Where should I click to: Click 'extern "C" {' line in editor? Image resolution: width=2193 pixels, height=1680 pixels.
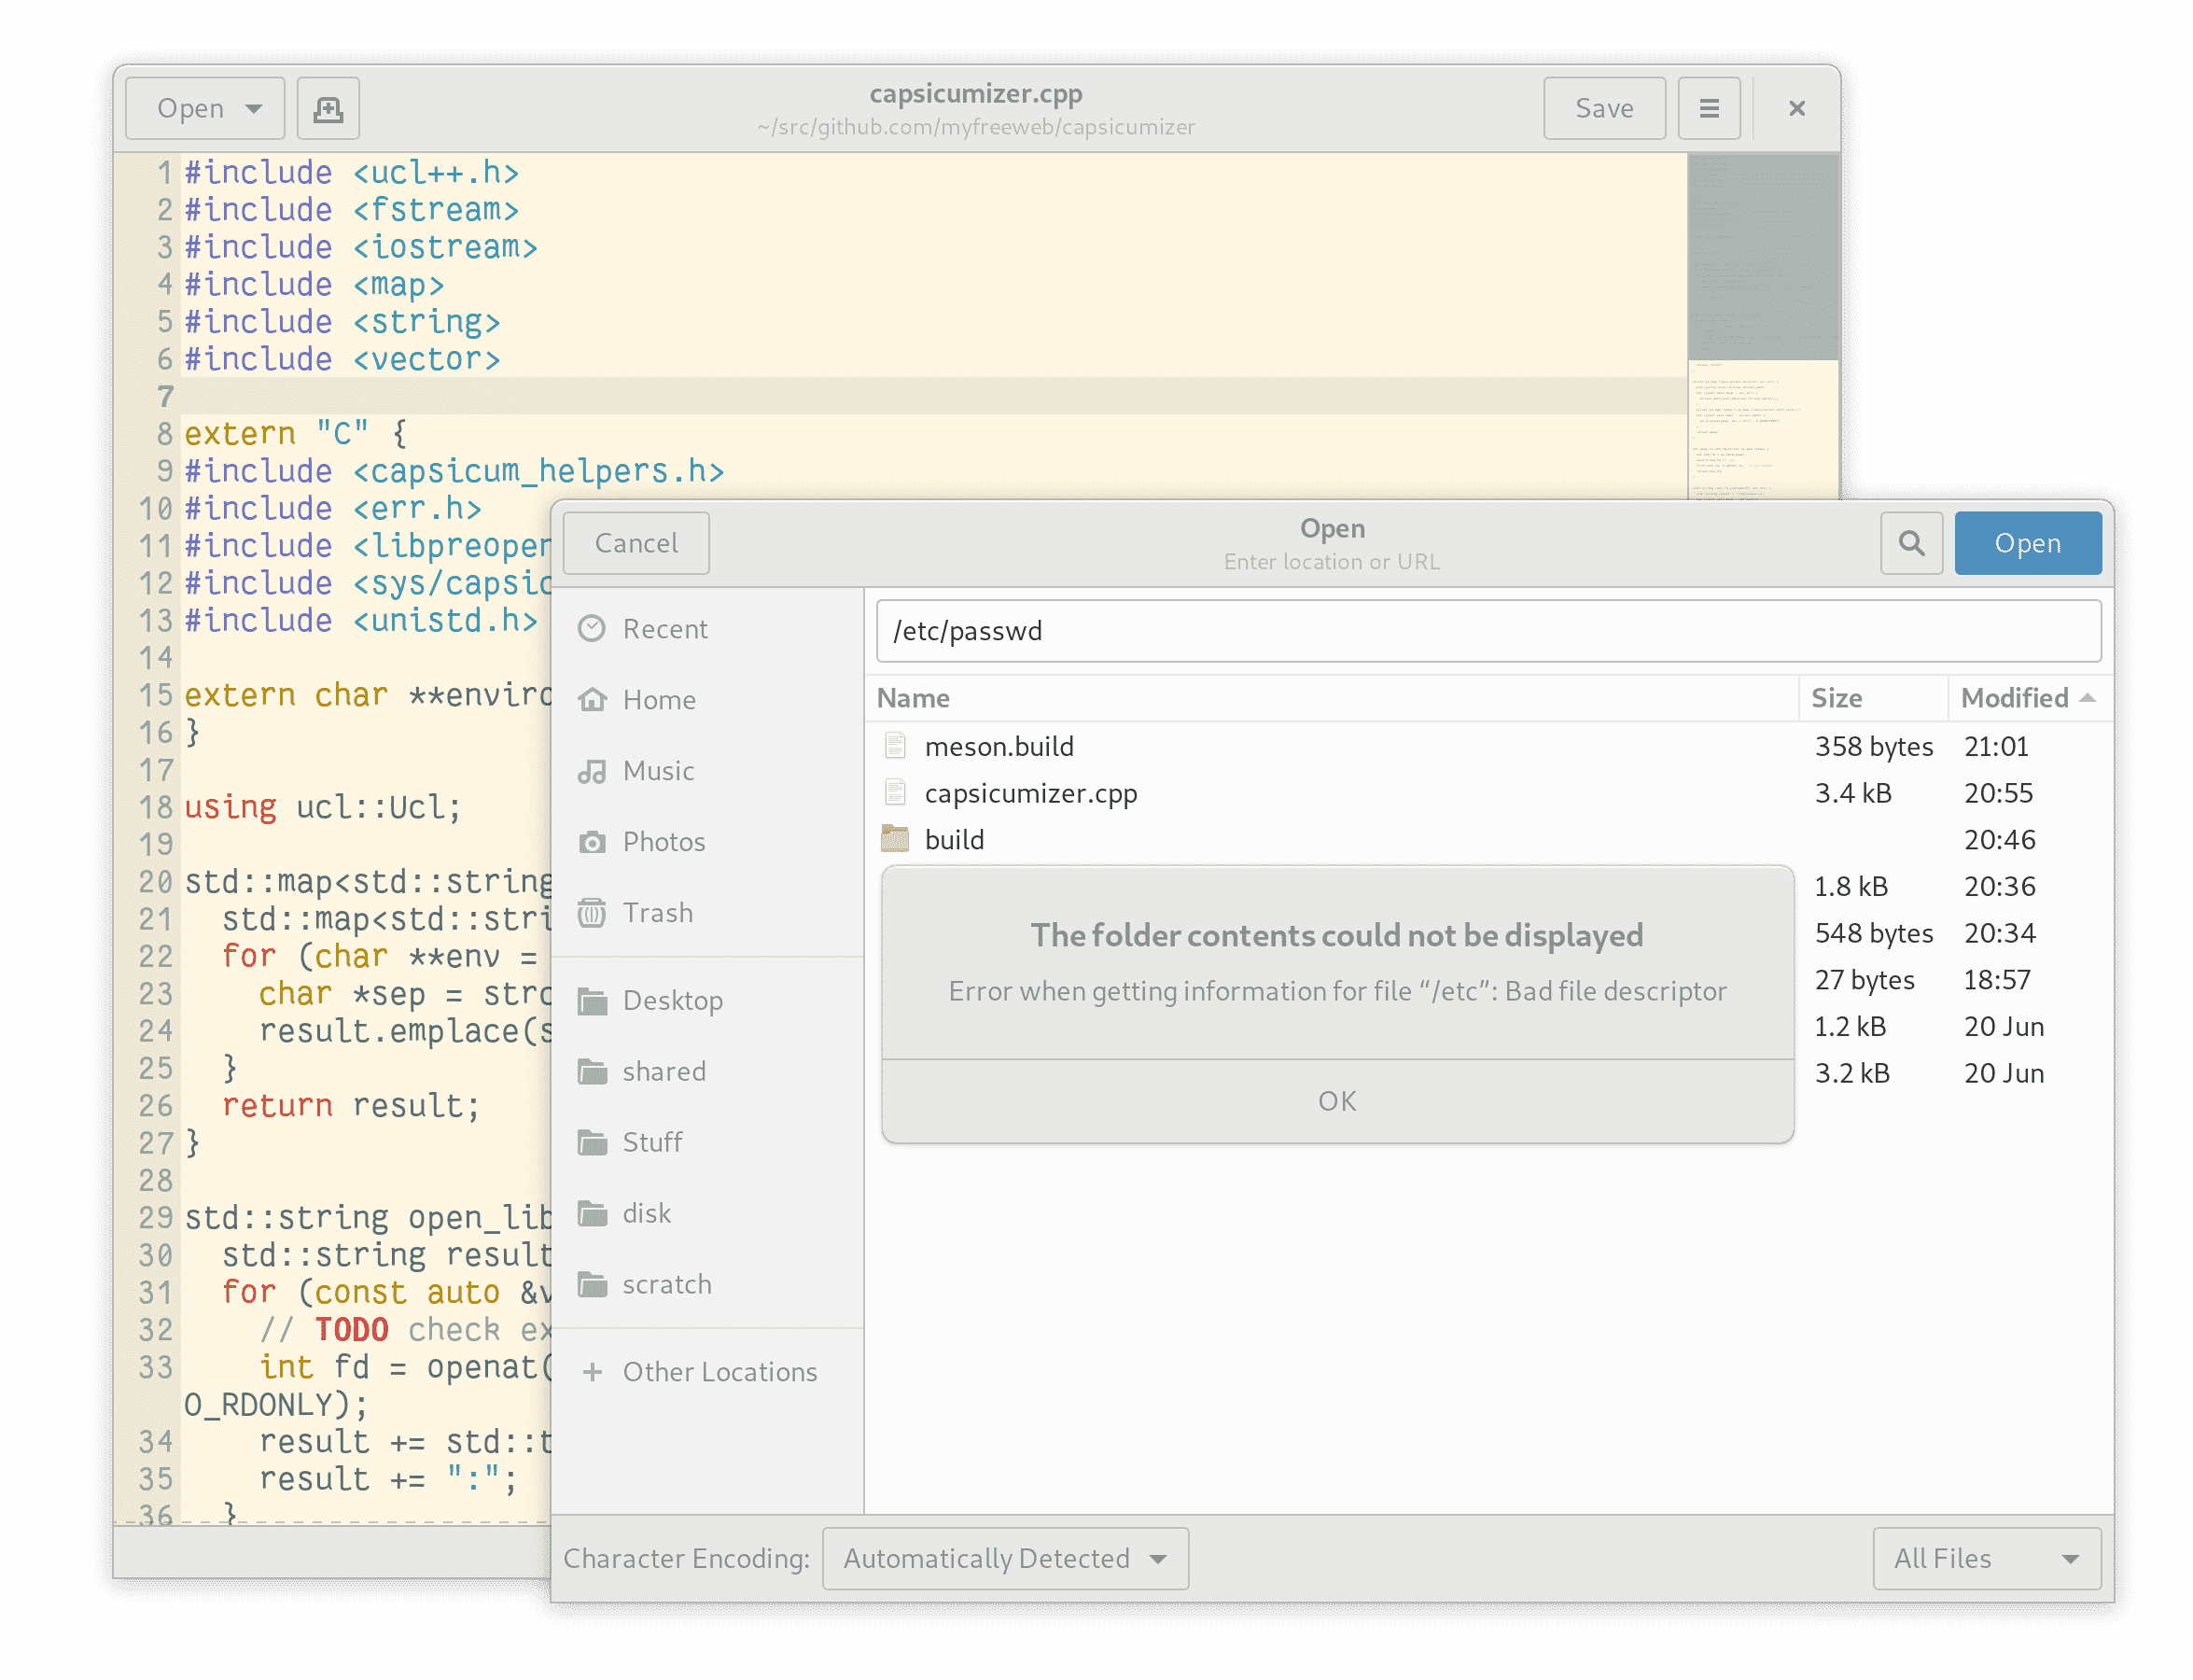(295, 433)
